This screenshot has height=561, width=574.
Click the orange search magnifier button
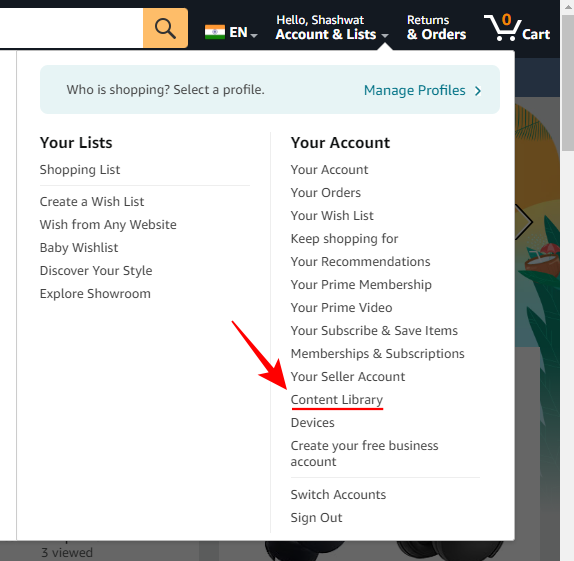coord(165,28)
